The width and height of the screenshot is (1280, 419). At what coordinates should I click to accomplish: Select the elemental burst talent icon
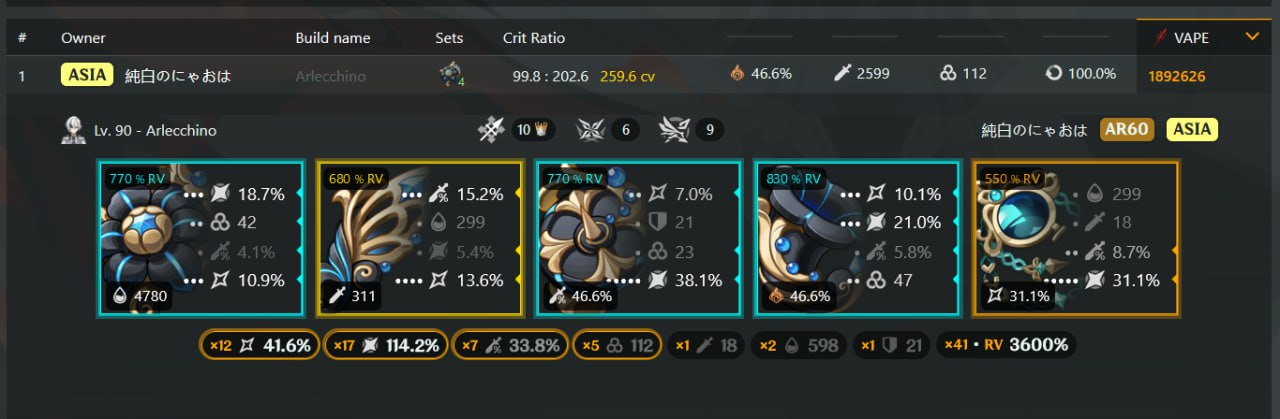(674, 129)
